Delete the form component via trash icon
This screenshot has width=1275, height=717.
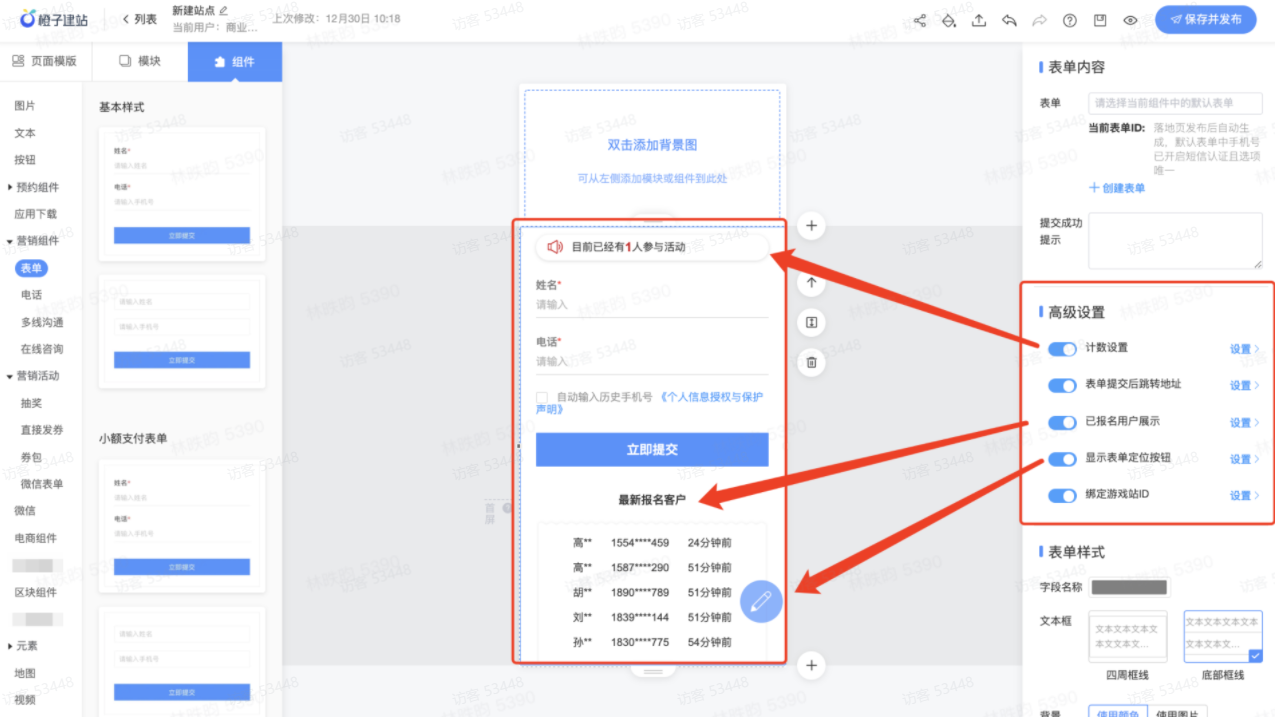pos(811,360)
